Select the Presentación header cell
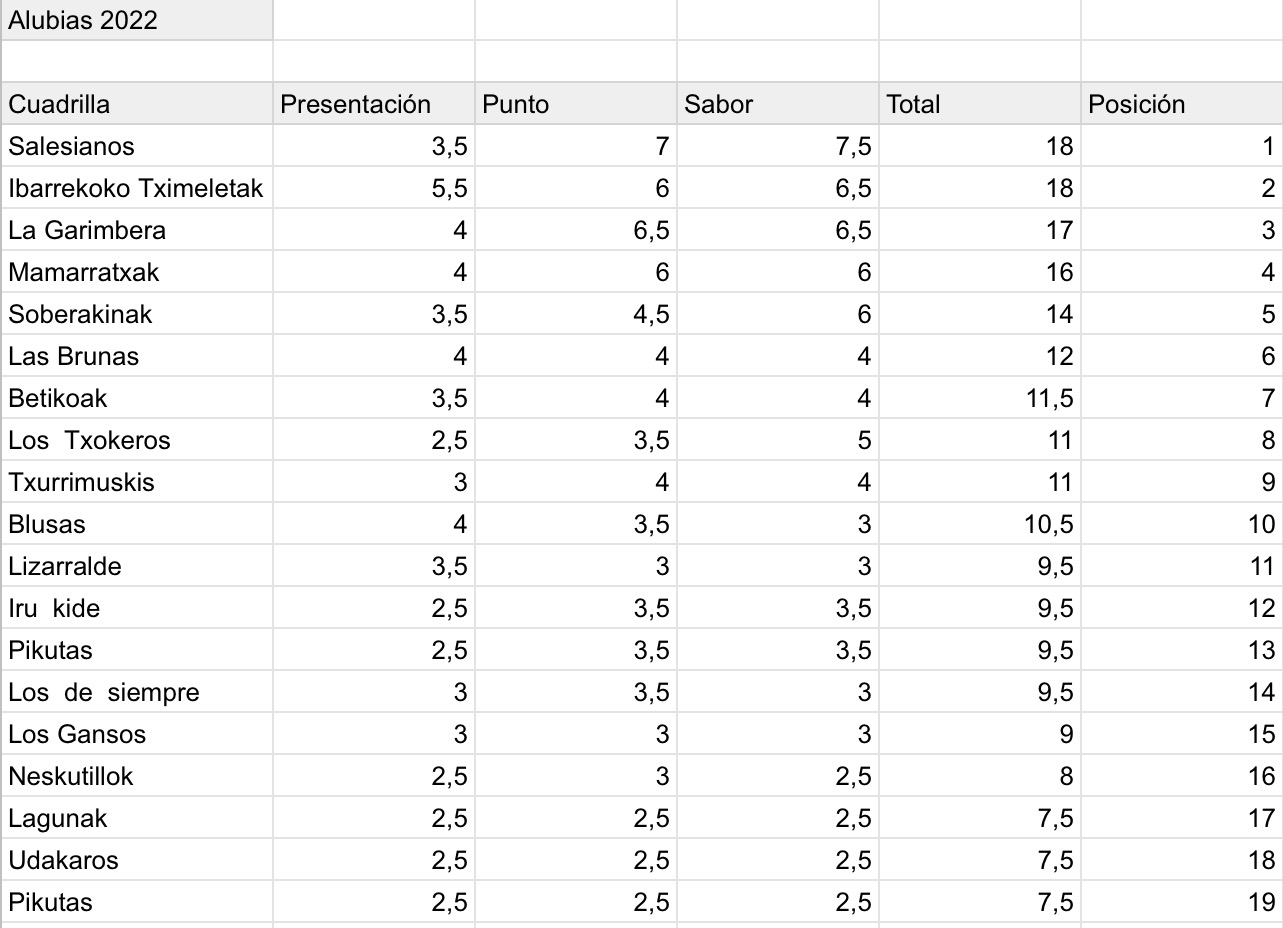The height and width of the screenshot is (928, 1283). (374, 104)
